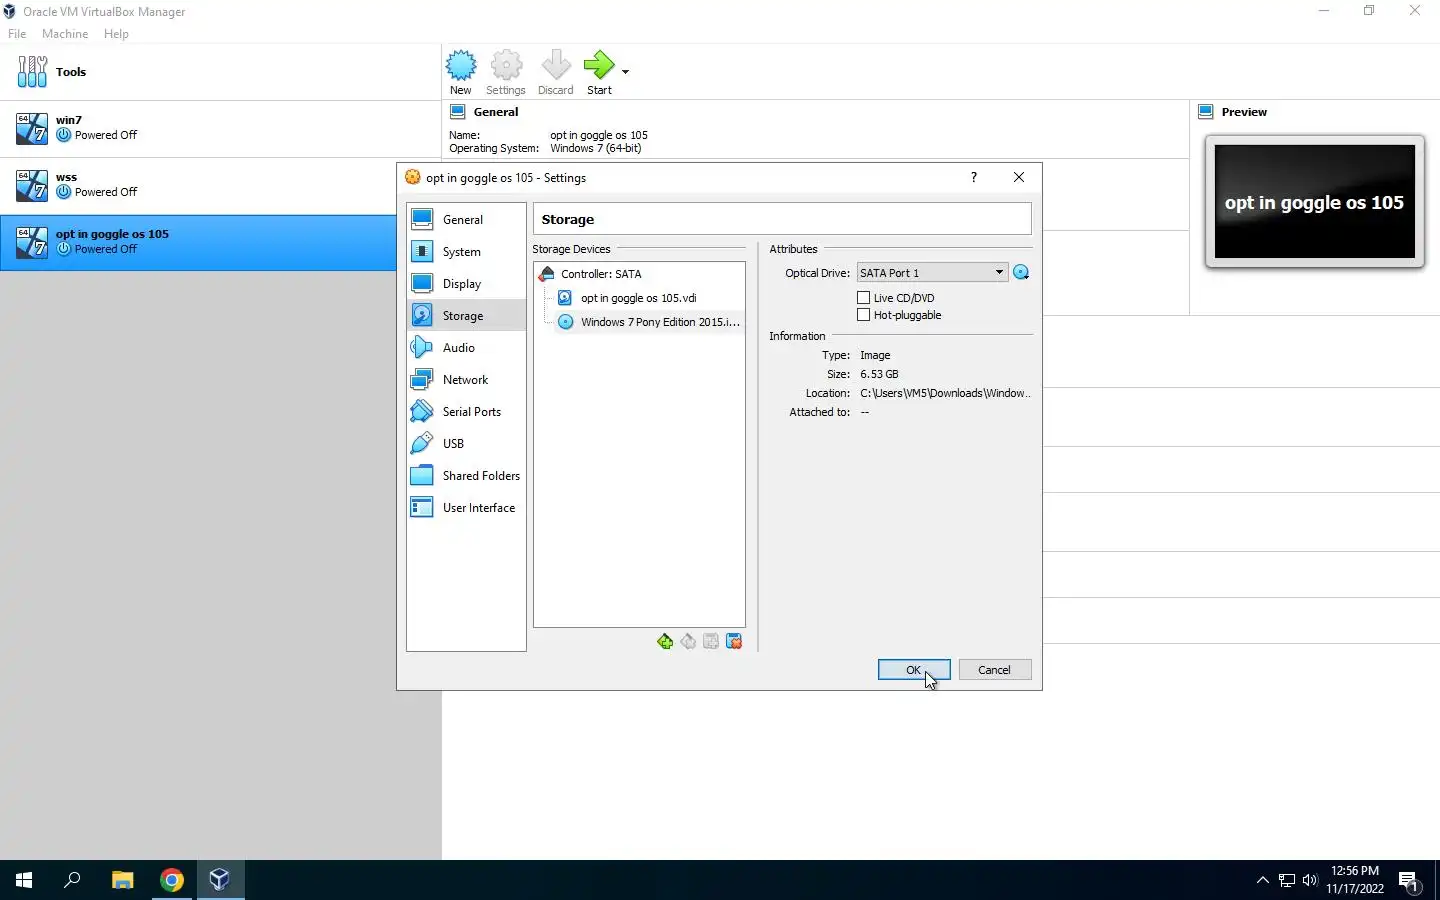The width and height of the screenshot is (1440, 900).
Task: Select the wss virtual machine
Action: click(x=220, y=185)
